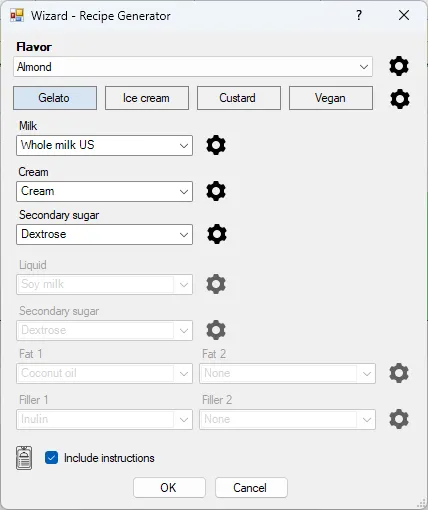Image resolution: width=428 pixels, height=510 pixels.
Task: Open the Filler 2 dropdown
Action: coord(287,419)
